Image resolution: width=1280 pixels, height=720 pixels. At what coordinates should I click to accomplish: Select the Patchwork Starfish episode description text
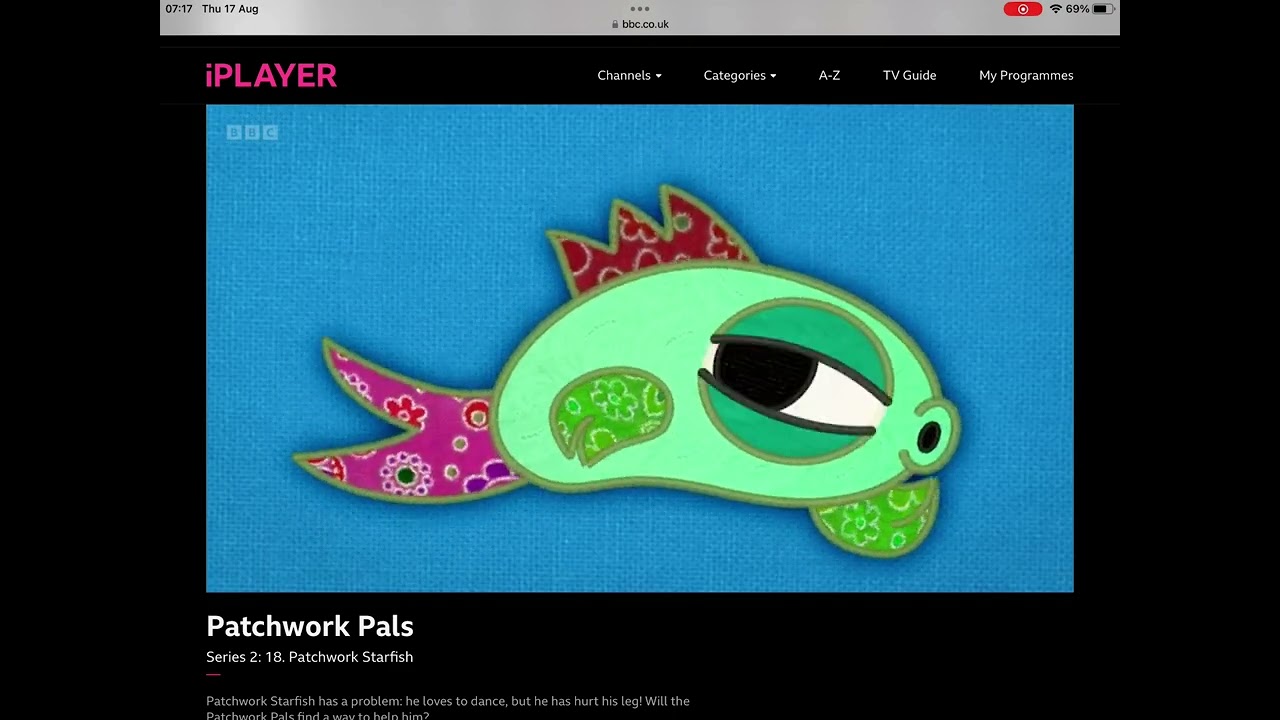[448, 708]
